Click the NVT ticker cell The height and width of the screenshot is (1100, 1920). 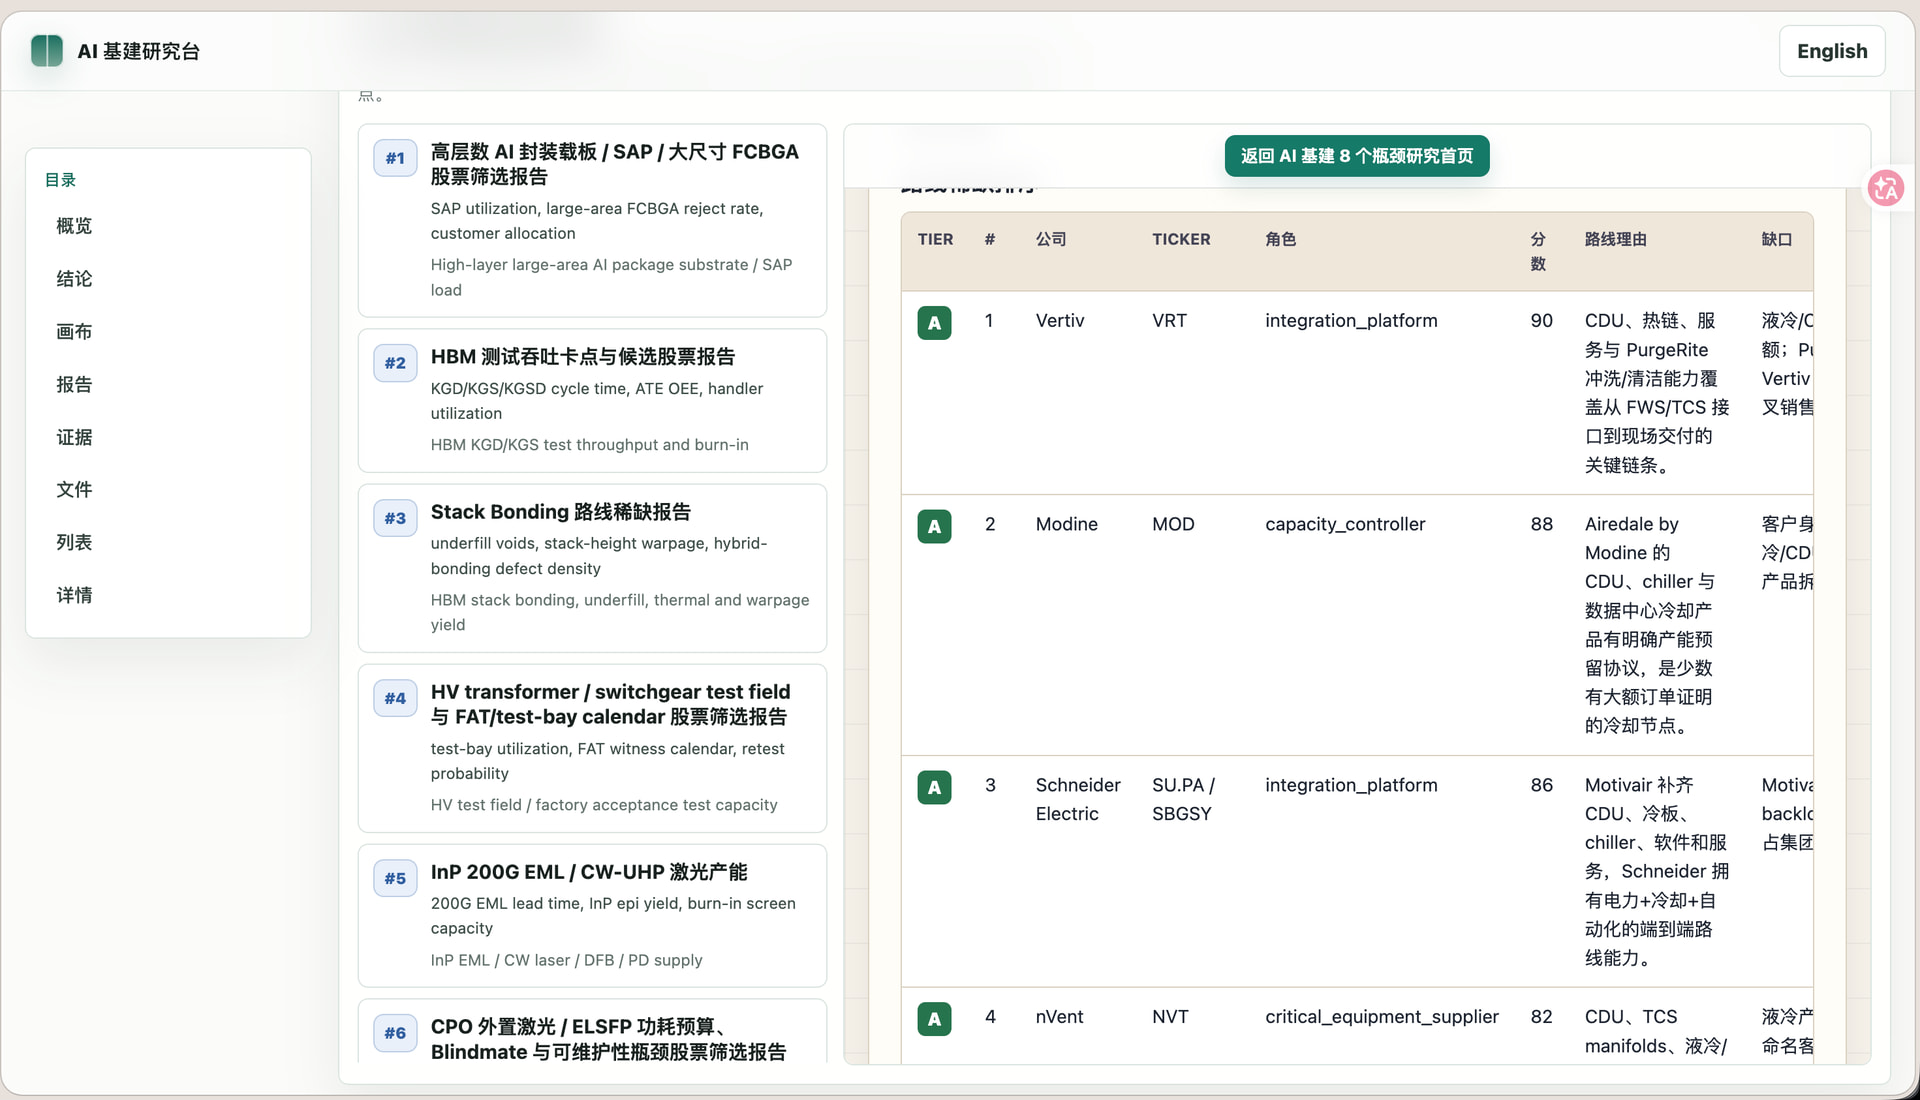tap(1170, 1017)
